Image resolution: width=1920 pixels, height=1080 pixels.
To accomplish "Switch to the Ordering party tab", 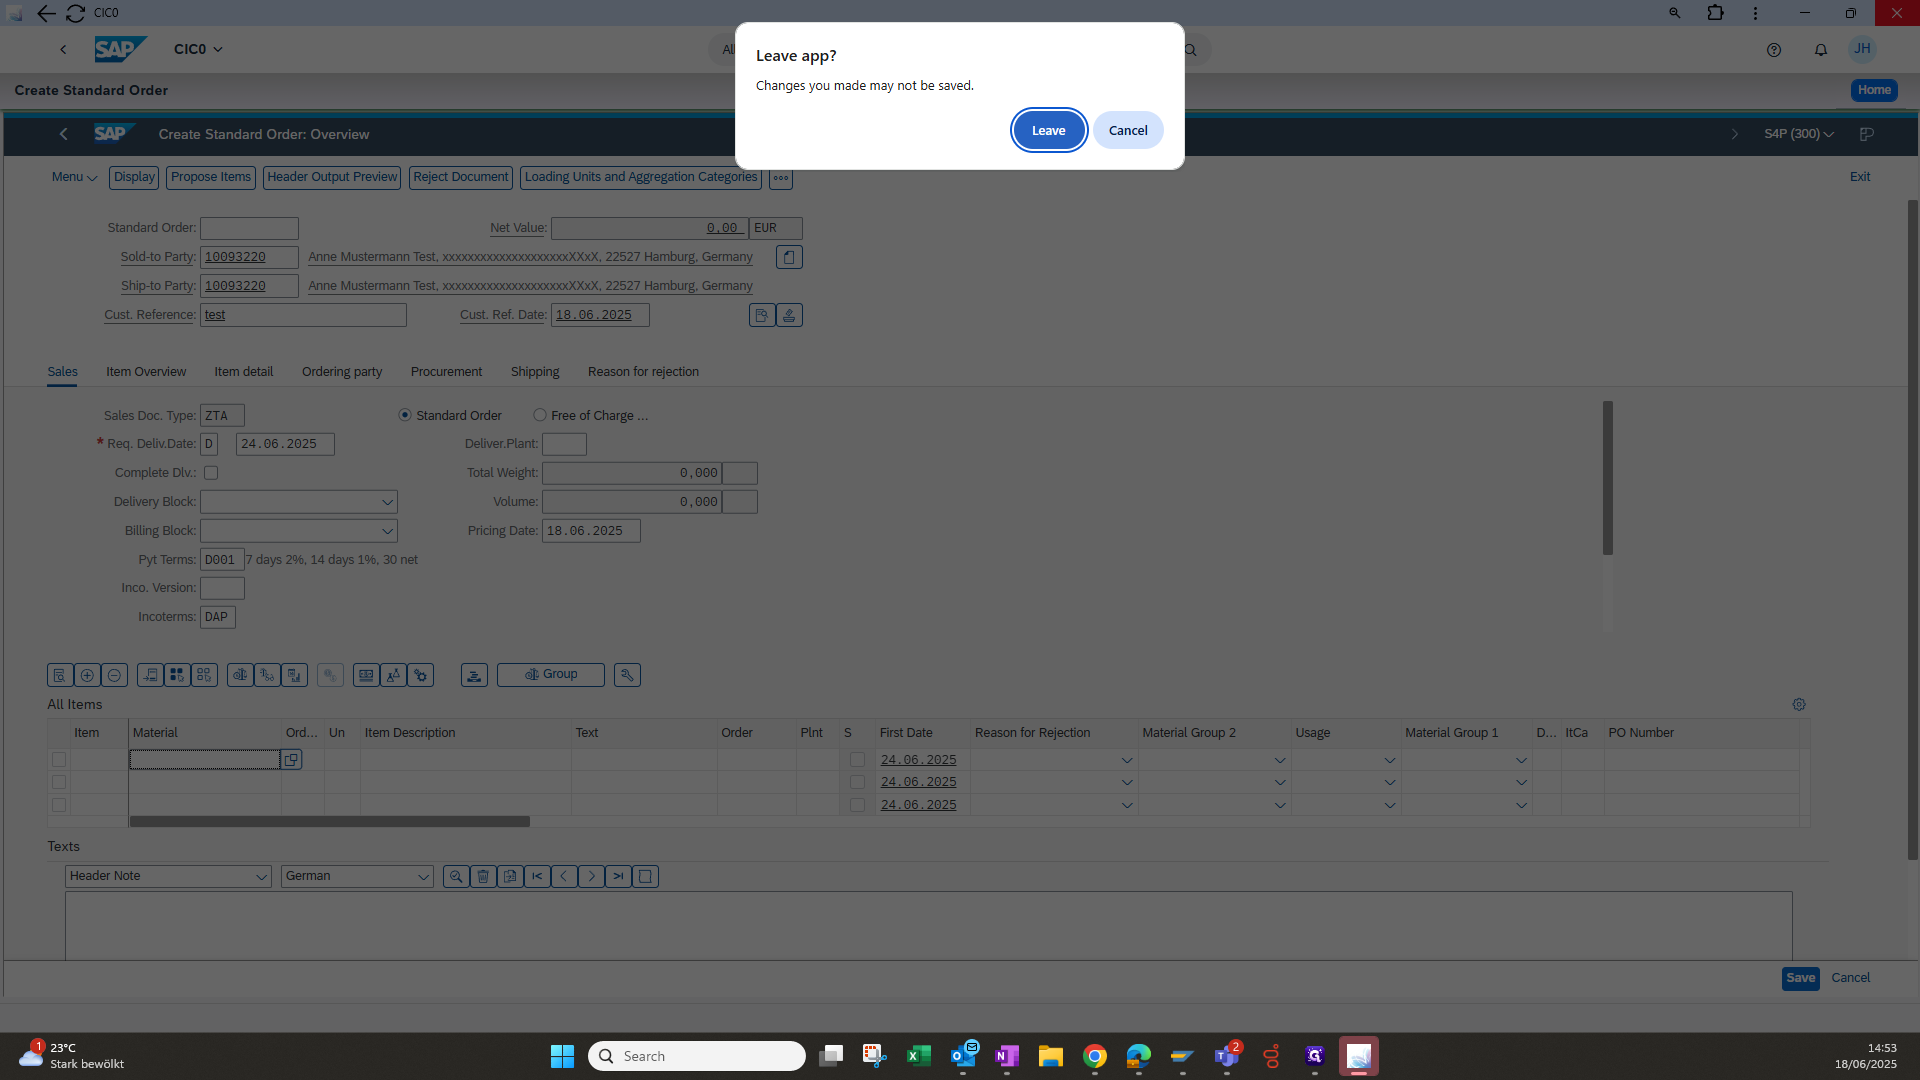I will click(342, 372).
